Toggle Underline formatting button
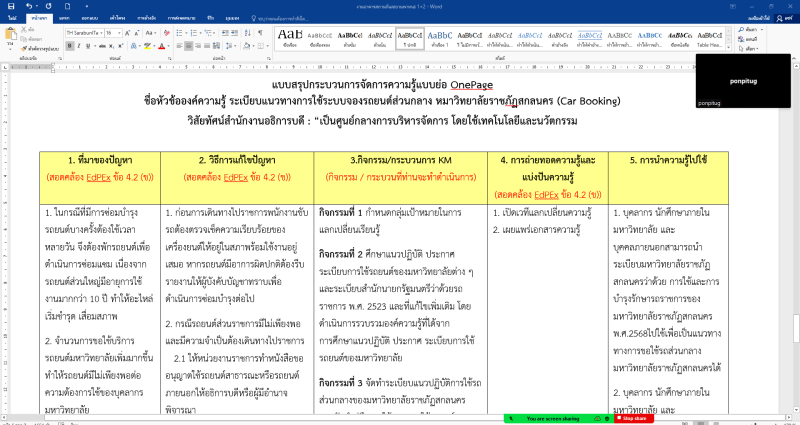 (87, 47)
